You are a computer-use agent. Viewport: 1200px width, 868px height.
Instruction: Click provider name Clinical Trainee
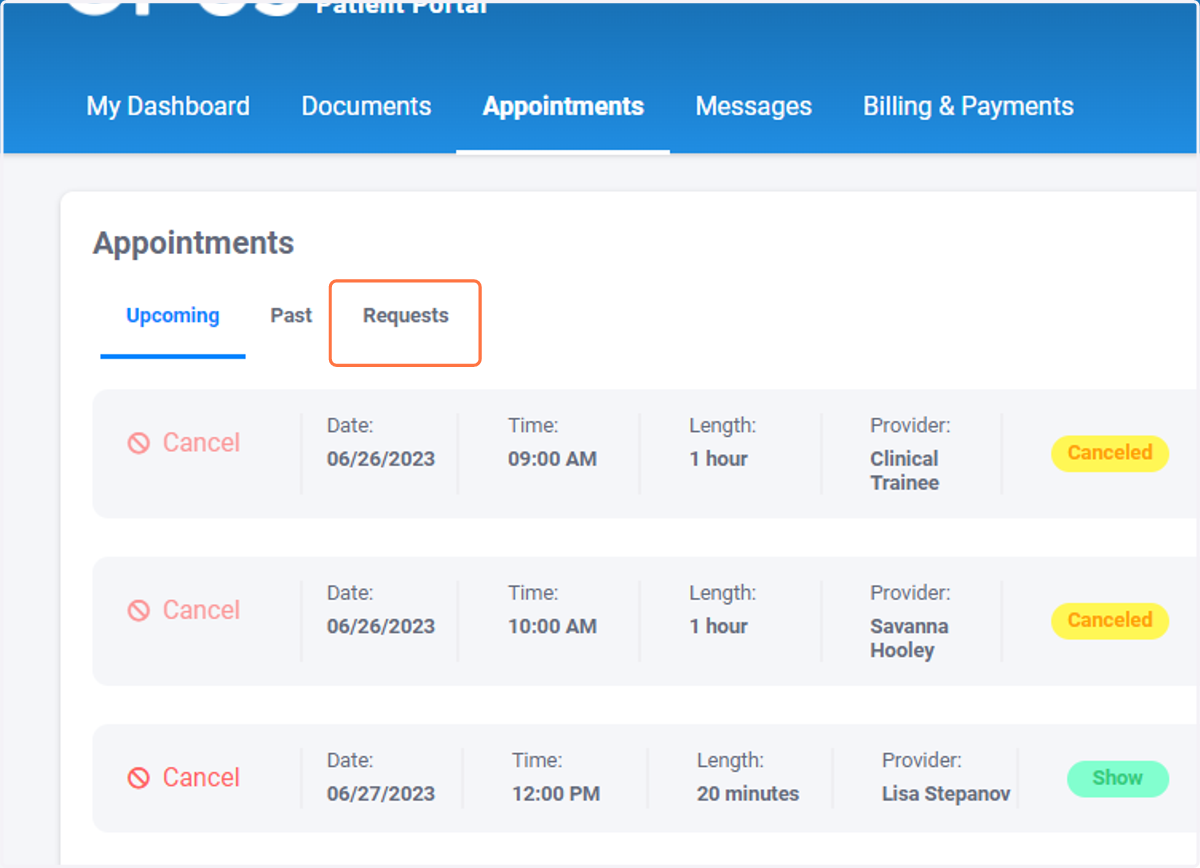pyautogui.click(x=905, y=471)
